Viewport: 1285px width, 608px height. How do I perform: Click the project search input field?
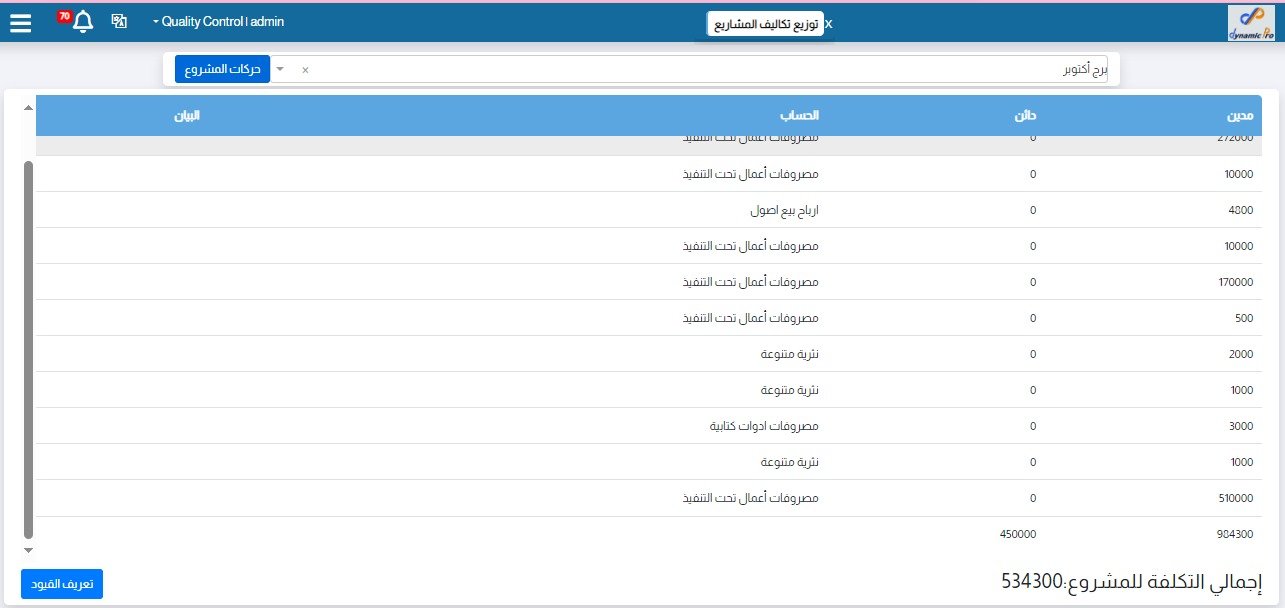pyautogui.click(x=700, y=69)
